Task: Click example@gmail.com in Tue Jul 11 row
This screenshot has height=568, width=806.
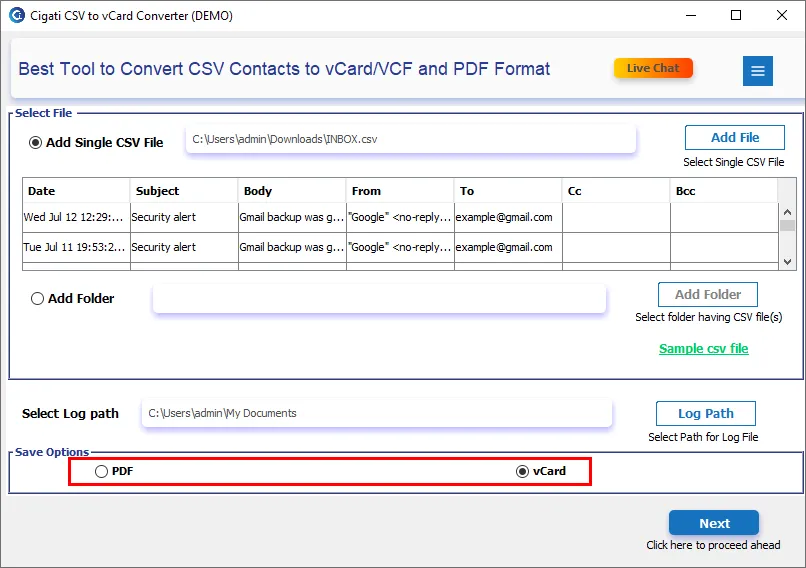Action: (x=508, y=247)
